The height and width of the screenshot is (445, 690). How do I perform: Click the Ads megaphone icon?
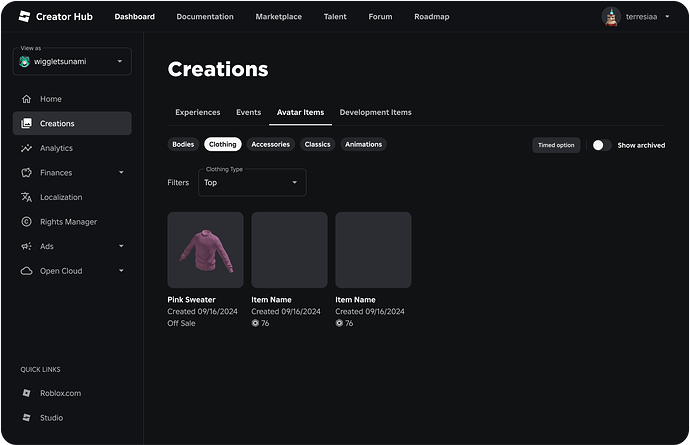coord(26,246)
